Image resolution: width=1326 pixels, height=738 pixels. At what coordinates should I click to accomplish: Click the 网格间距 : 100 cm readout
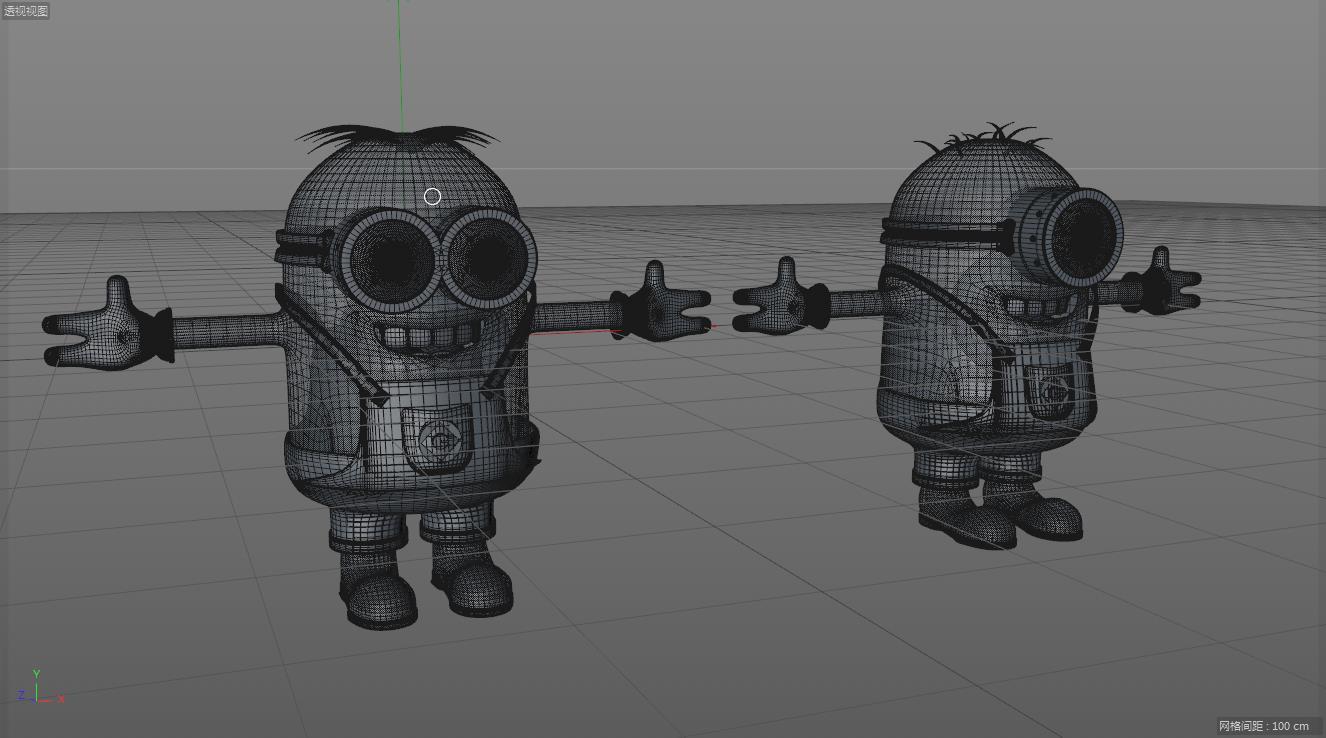1268,726
